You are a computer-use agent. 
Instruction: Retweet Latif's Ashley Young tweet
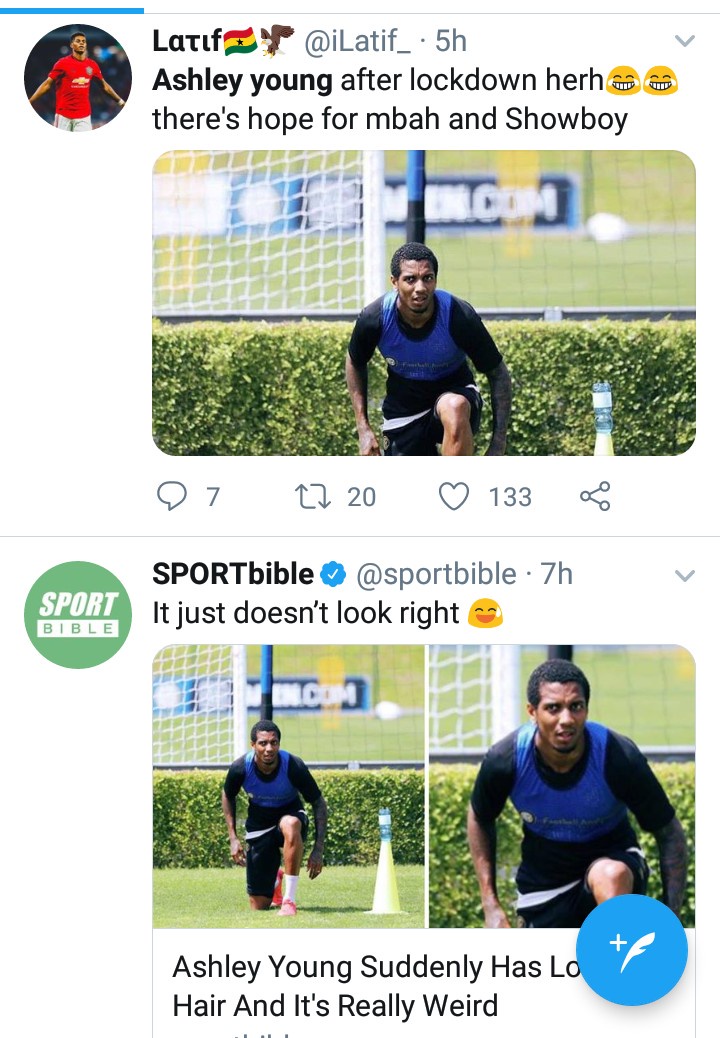312,496
